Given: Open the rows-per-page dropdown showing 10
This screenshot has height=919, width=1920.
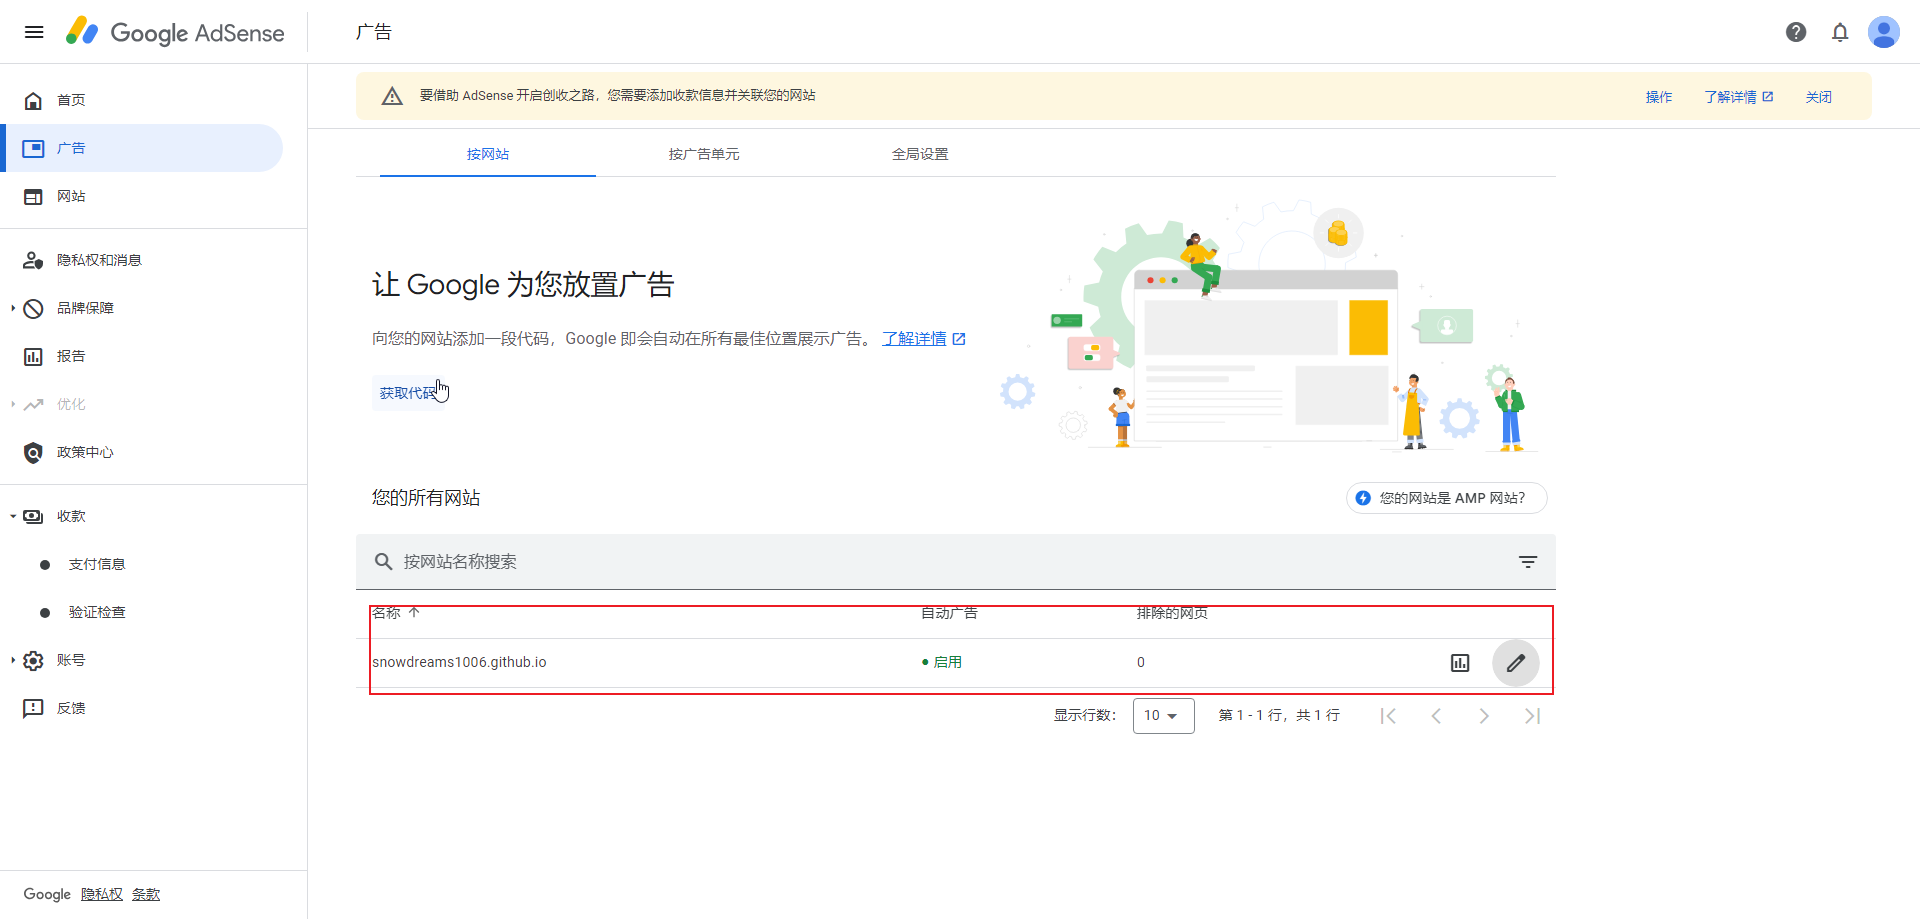Looking at the screenshot, I should [x=1163, y=716].
